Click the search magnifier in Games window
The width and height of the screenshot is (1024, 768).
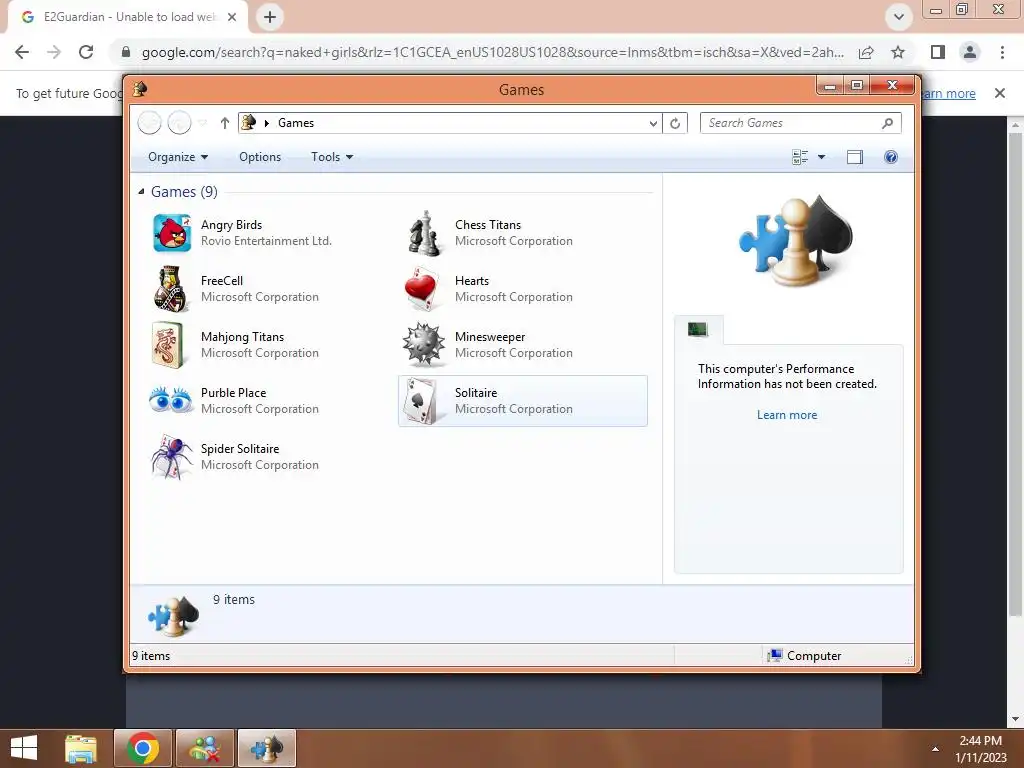(x=887, y=123)
